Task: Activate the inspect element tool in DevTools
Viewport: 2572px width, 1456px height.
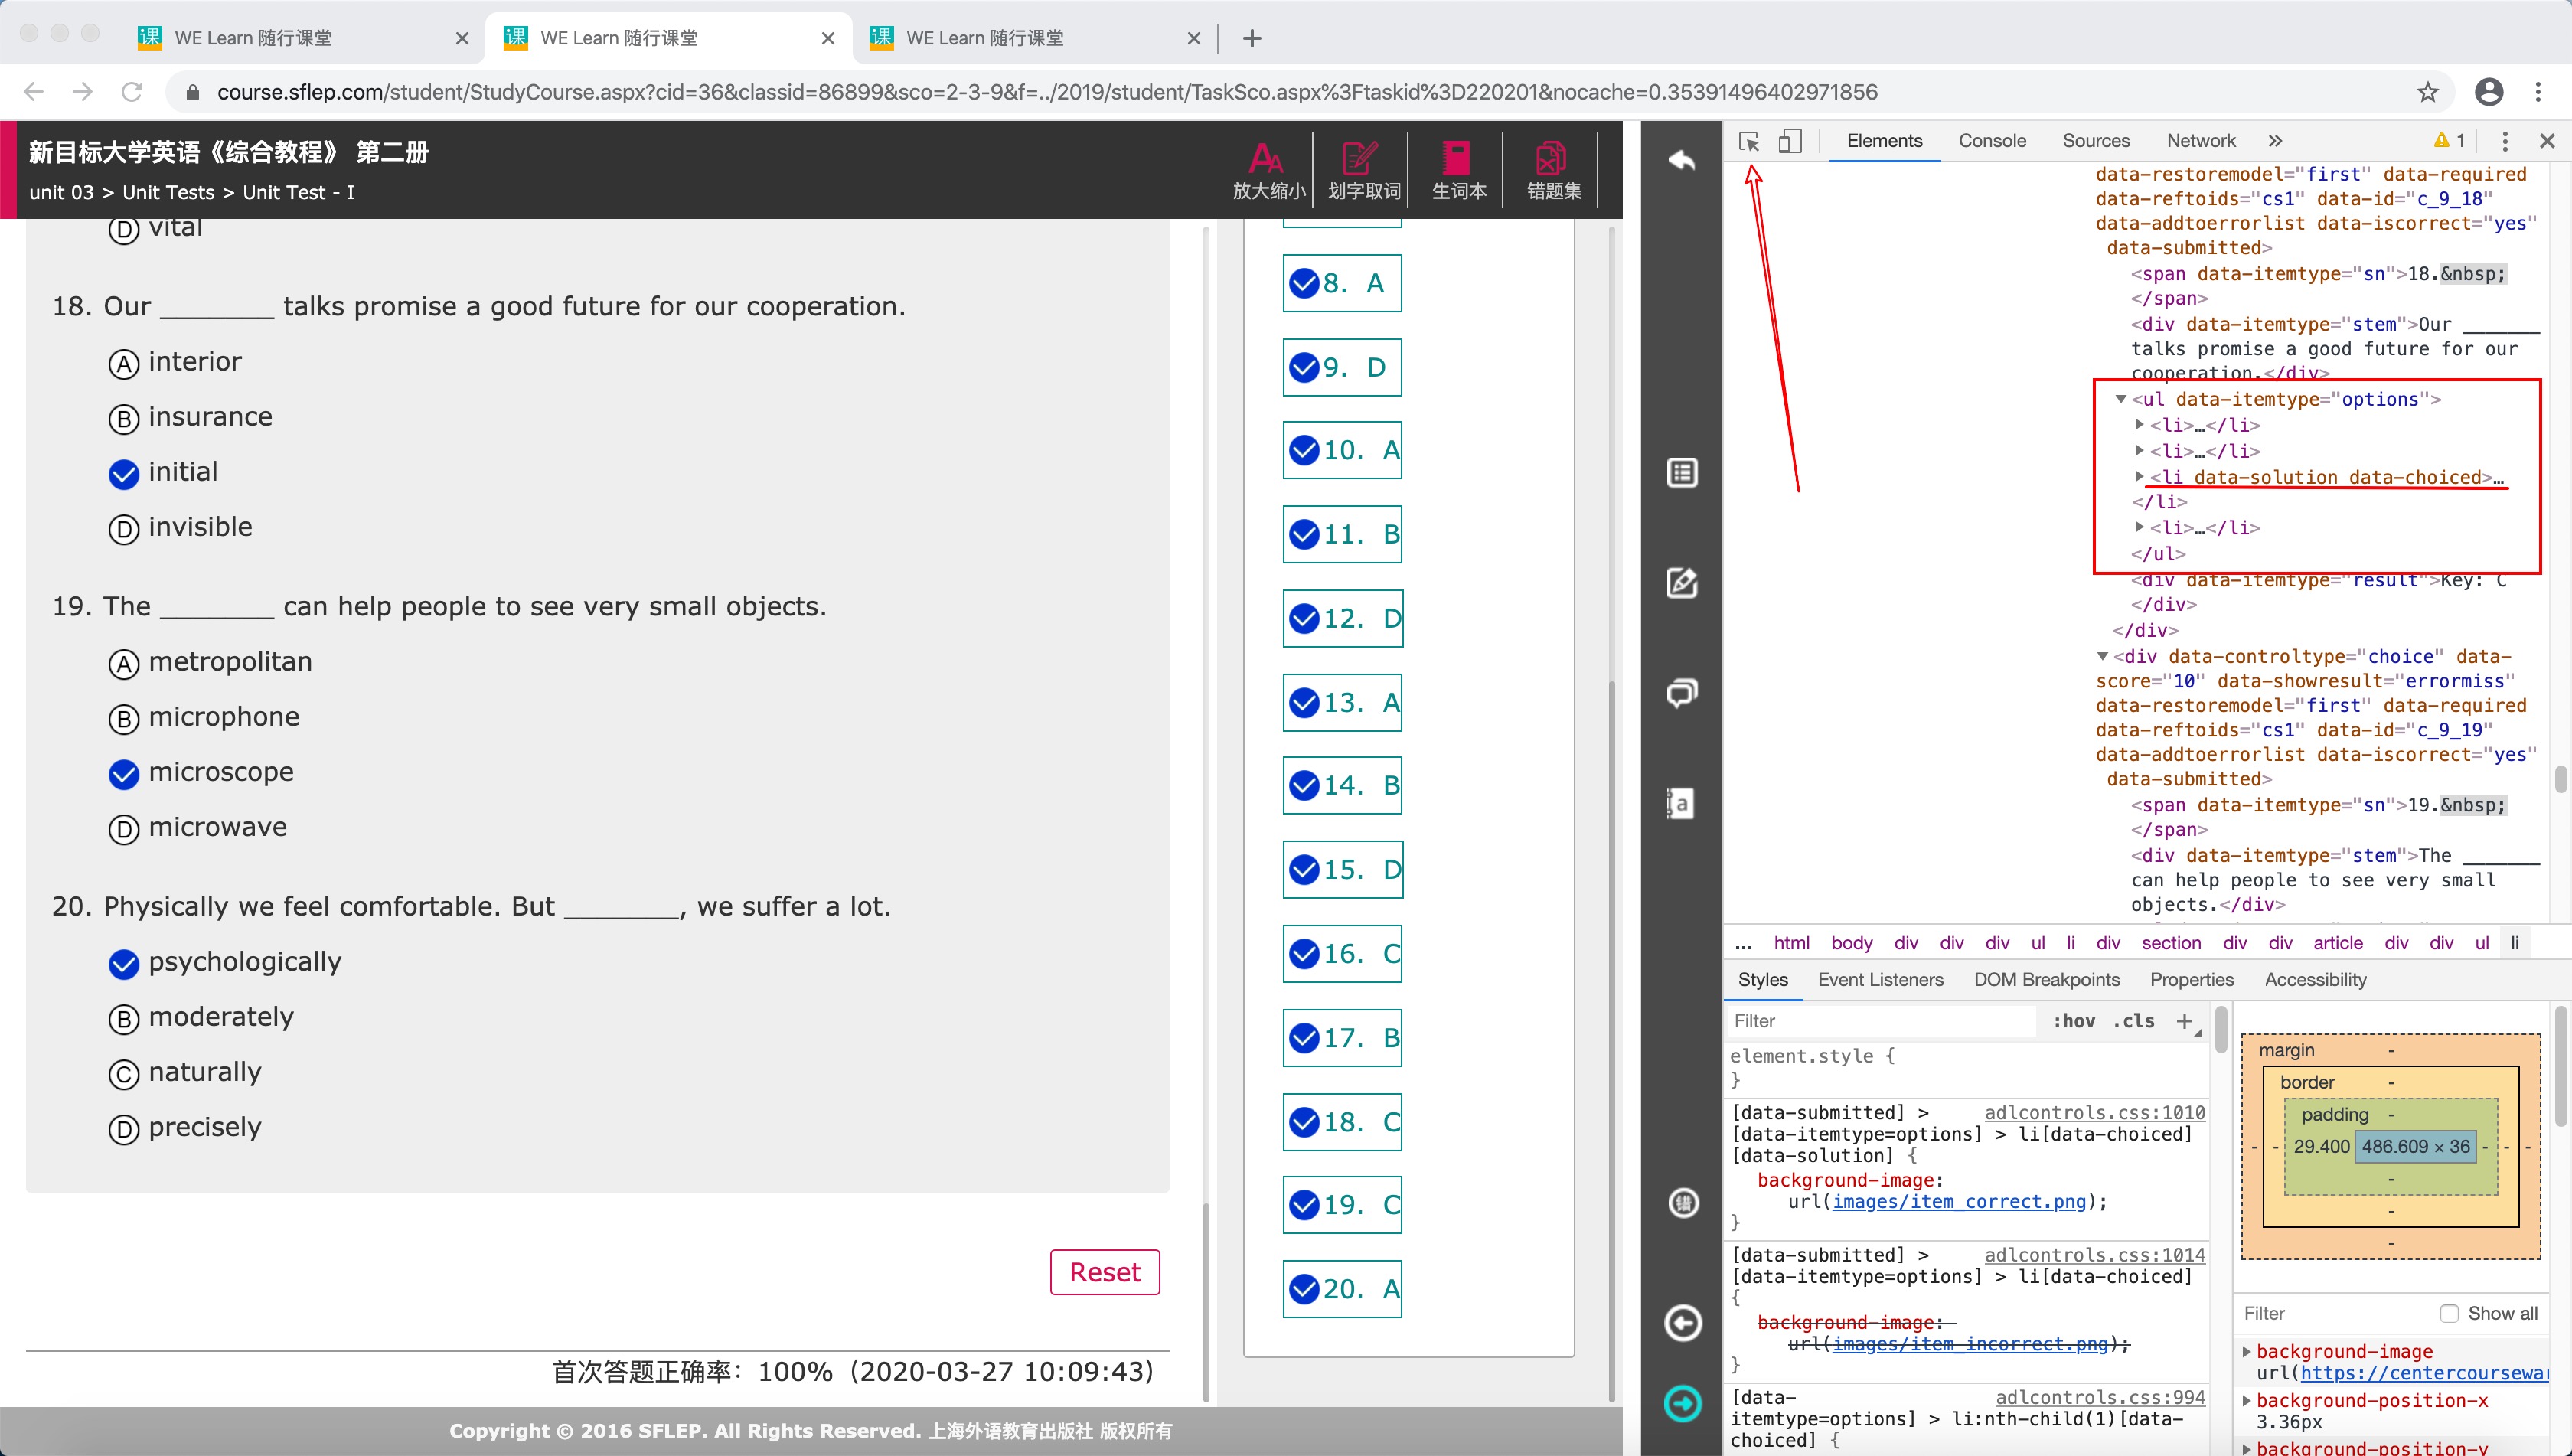Action: click(1749, 141)
